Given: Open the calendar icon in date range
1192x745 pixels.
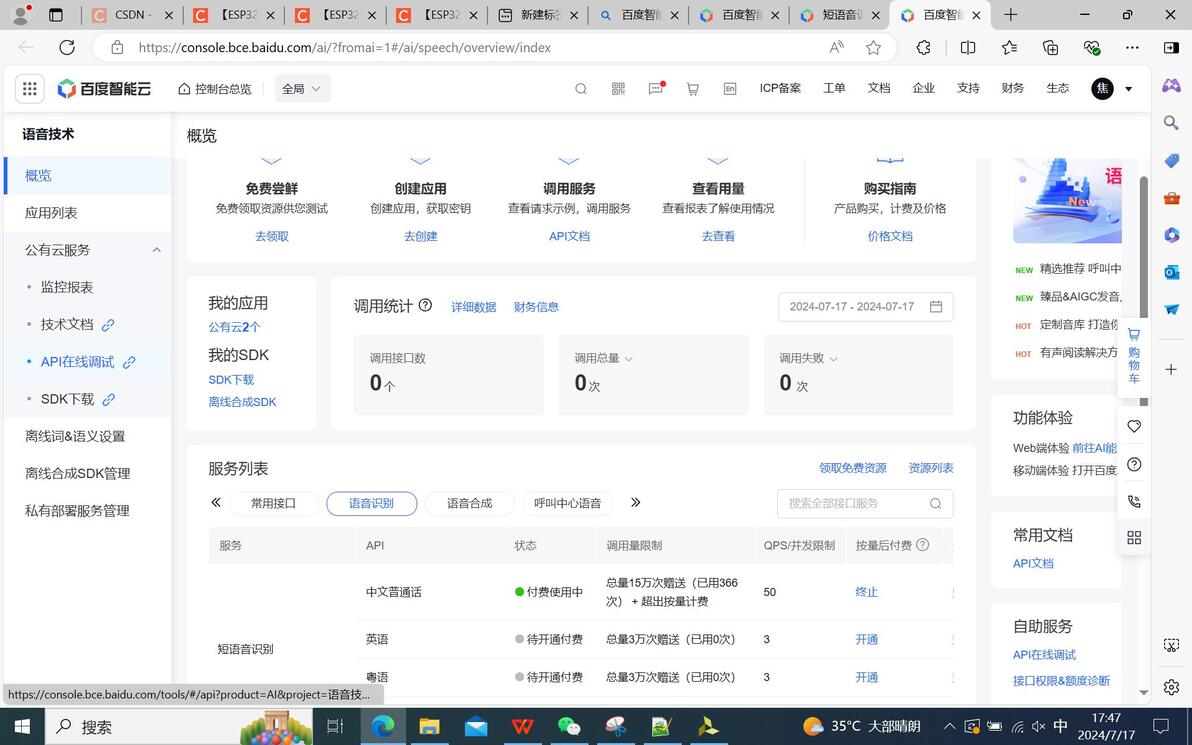Looking at the screenshot, I should (x=936, y=306).
